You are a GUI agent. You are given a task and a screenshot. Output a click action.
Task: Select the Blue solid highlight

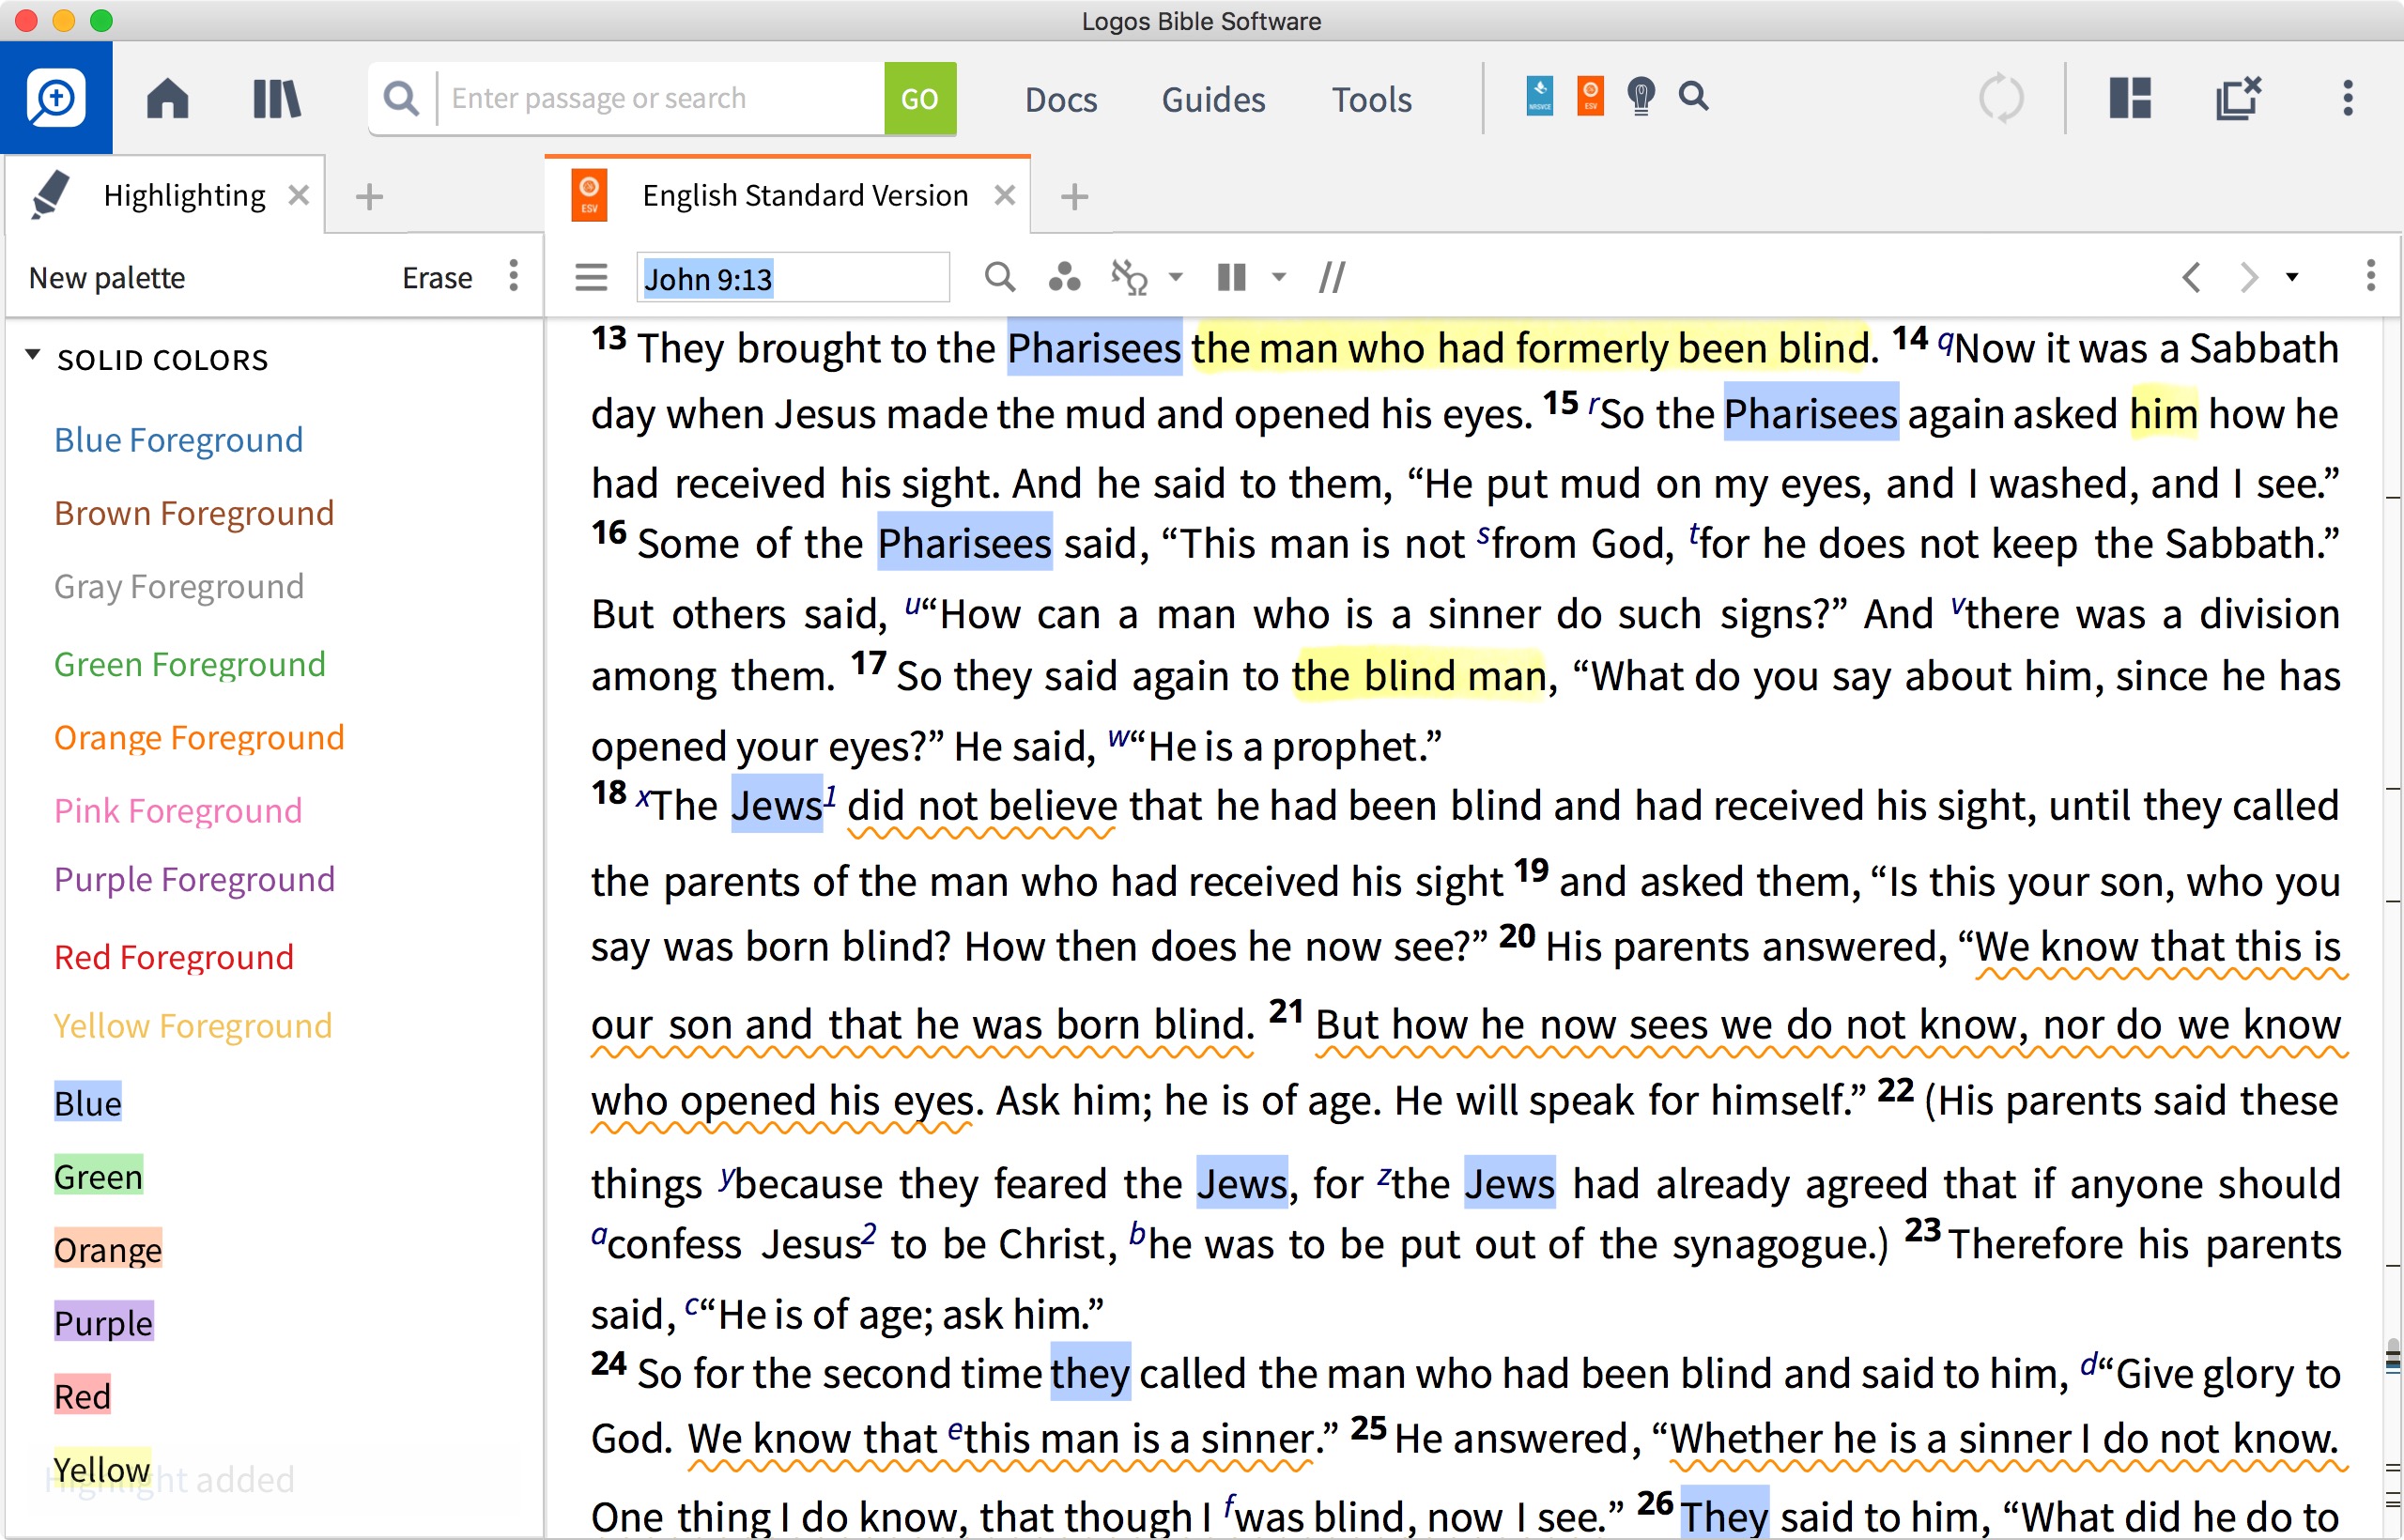click(x=87, y=1102)
